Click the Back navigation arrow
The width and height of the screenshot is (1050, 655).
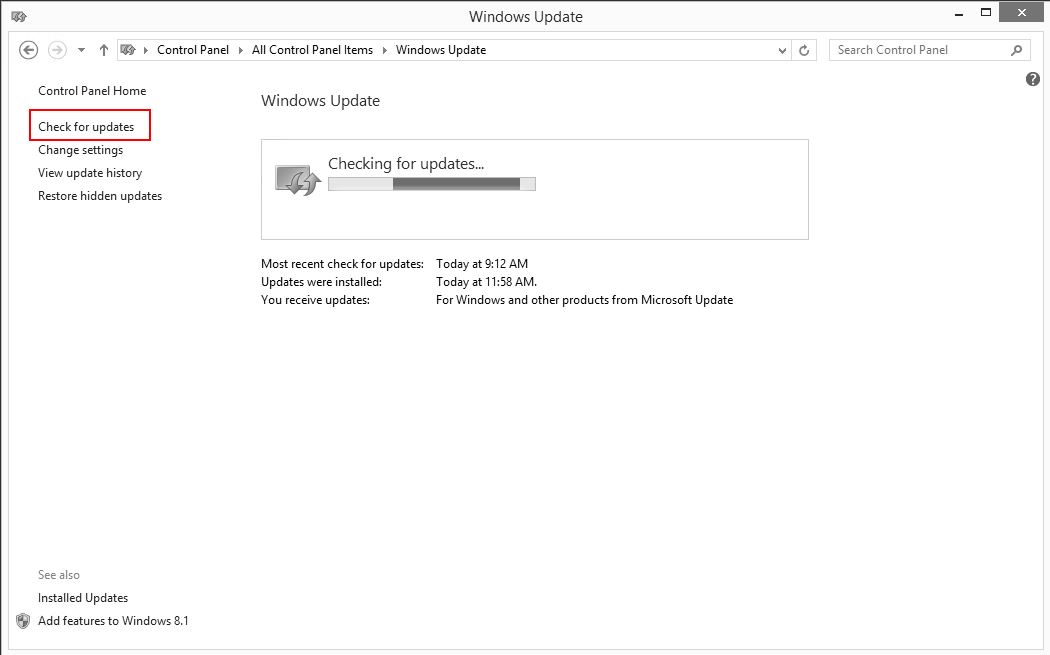pyautogui.click(x=28, y=50)
